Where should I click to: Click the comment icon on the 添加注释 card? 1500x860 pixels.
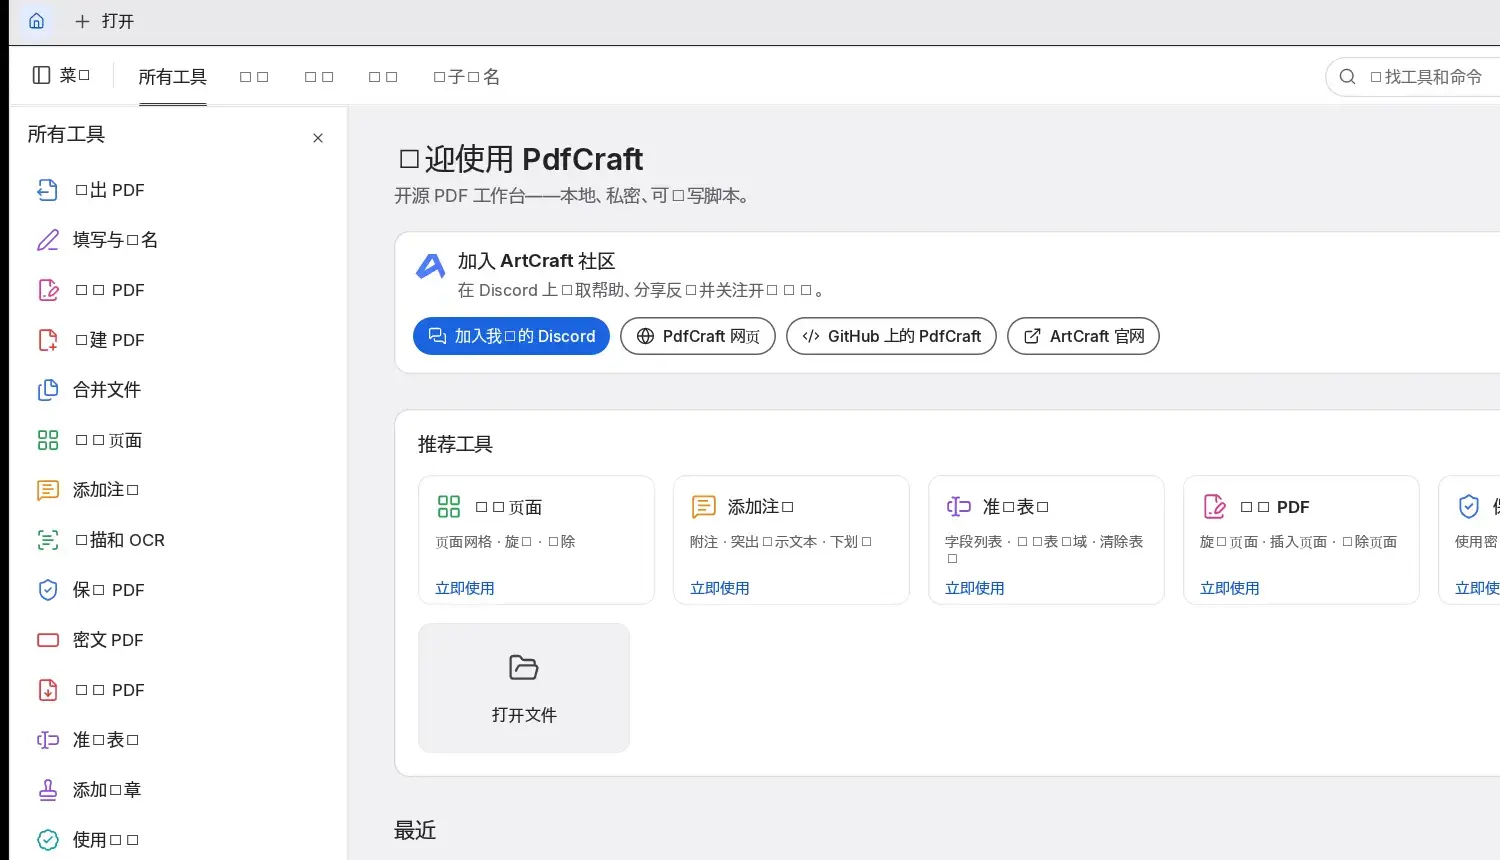pyautogui.click(x=704, y=507)
